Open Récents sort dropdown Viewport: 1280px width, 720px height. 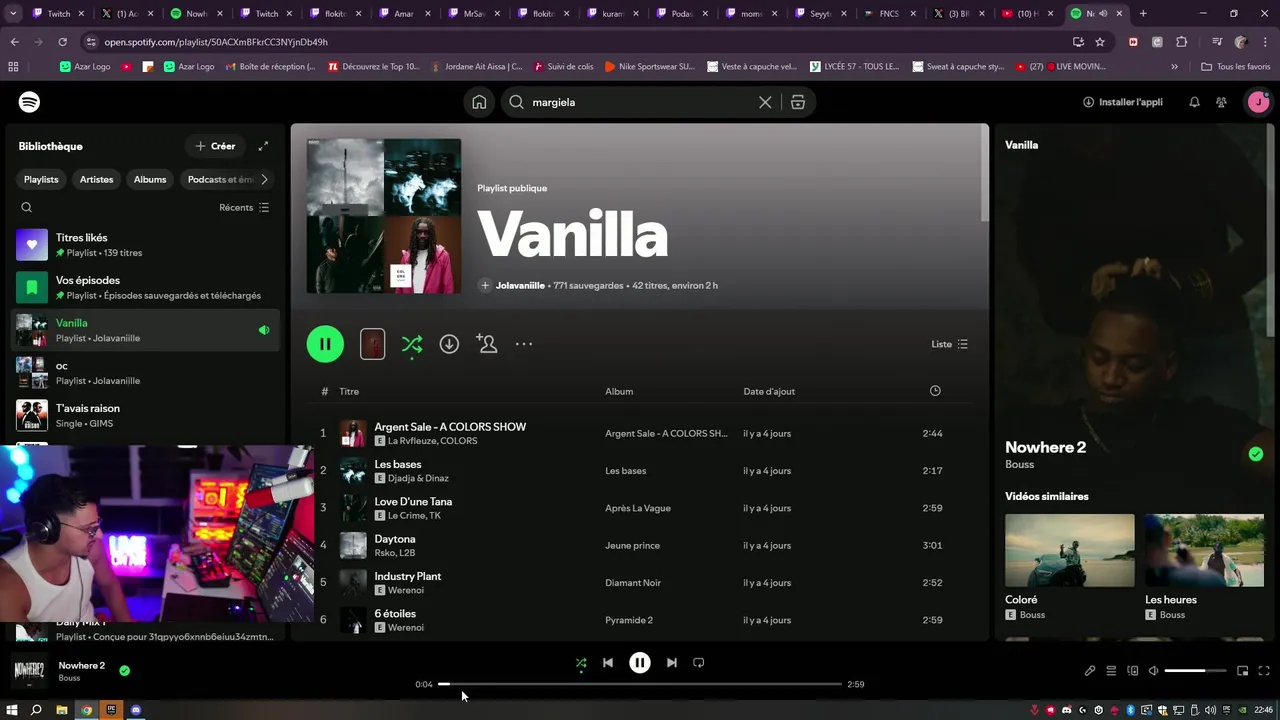244,207
